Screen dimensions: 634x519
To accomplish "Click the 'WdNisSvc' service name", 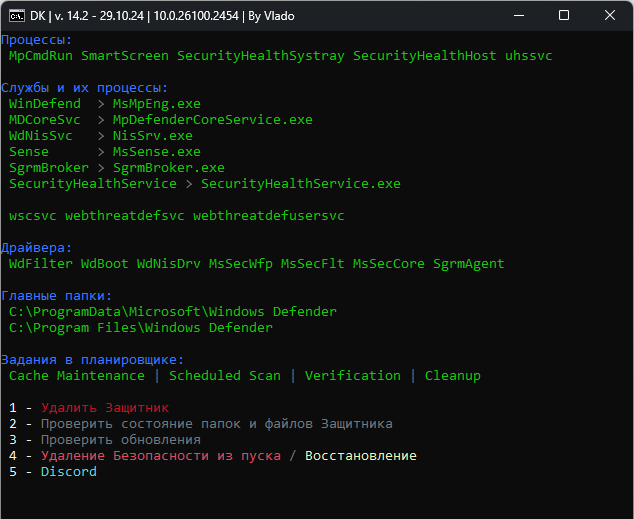I will click(41, 136).
